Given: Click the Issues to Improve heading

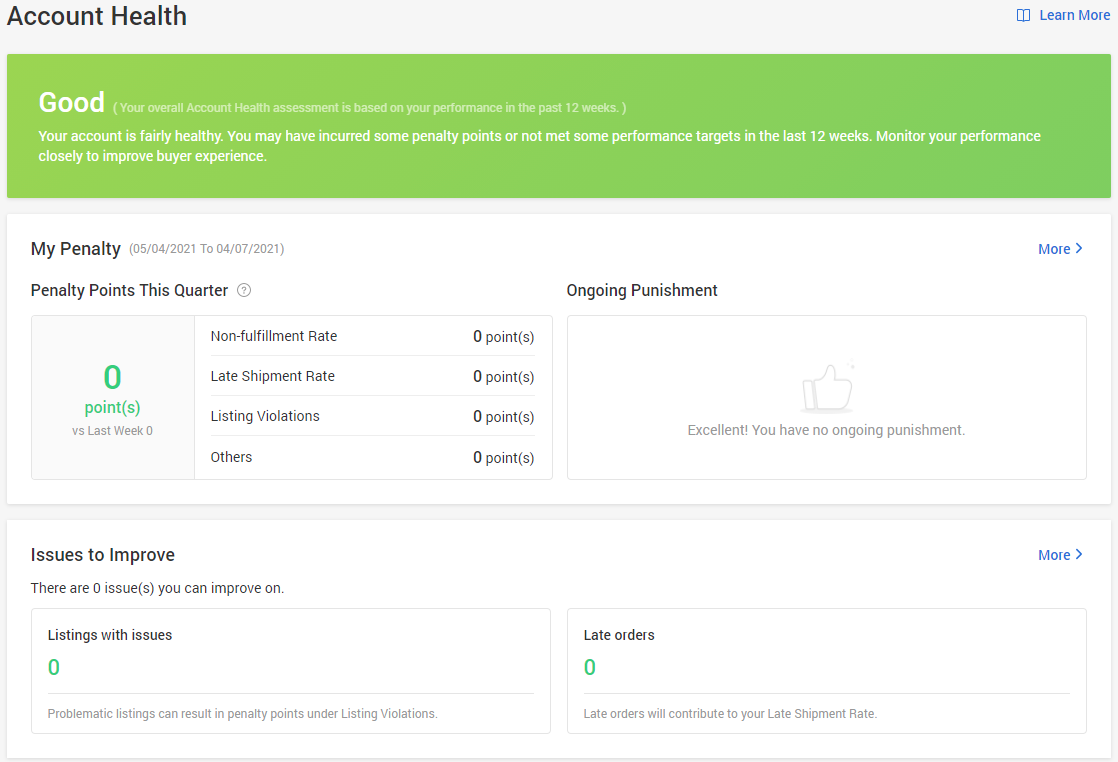Looking at the screenshot, I should [x=103, y=555].
